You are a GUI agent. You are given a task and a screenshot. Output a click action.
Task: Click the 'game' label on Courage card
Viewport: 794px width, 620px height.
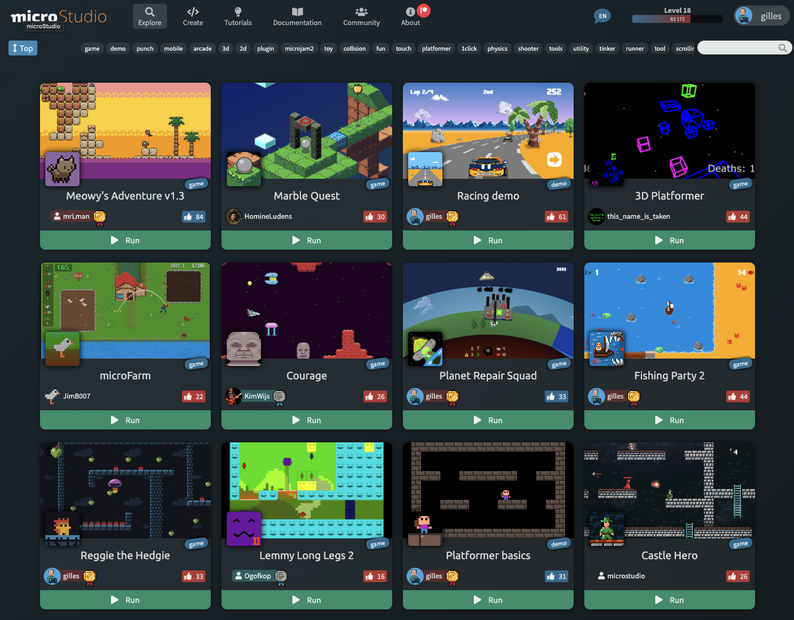click(x=378, y=364)
